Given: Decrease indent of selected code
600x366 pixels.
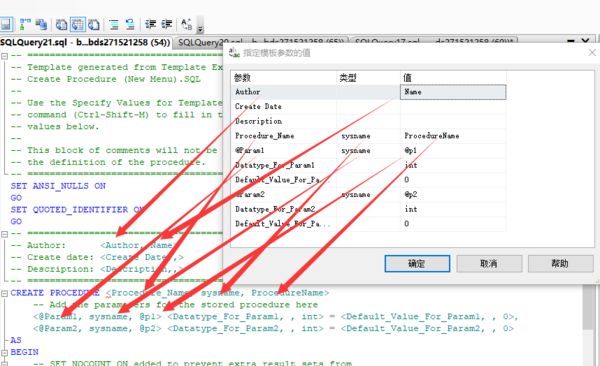Looking at the screenshot, I should [150, 25].
